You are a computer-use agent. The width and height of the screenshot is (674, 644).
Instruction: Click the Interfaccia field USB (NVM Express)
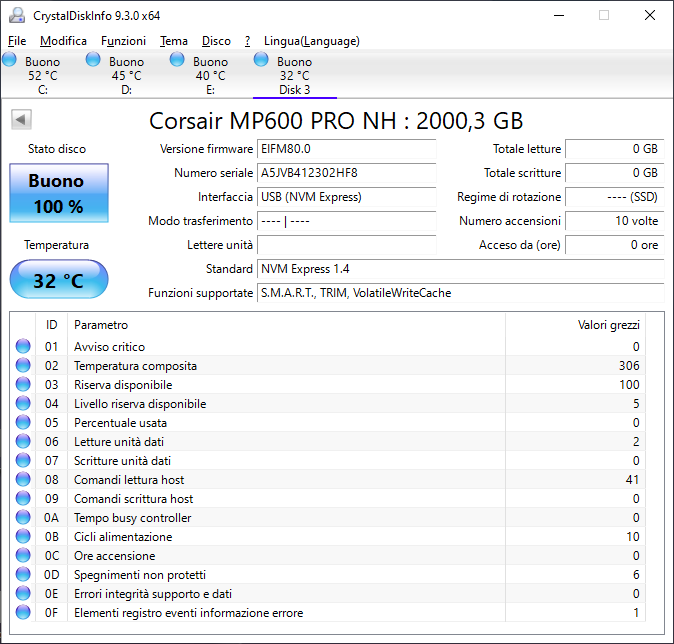point(346,197)
